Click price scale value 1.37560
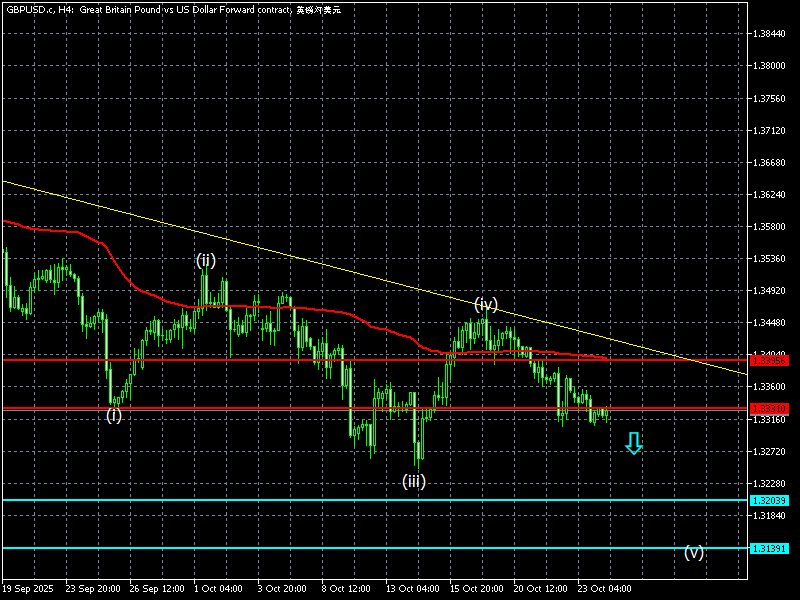 (769, 98)
